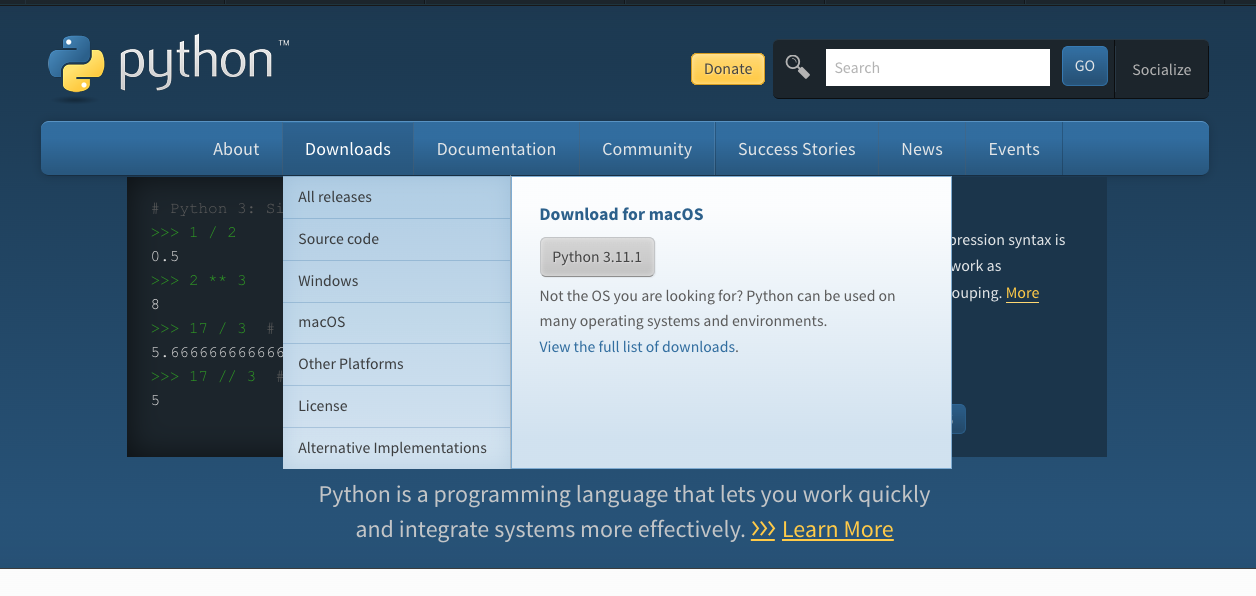Focus the Search input field
The width and height of the screenshot is (1256, 596).
click(937, 68)
